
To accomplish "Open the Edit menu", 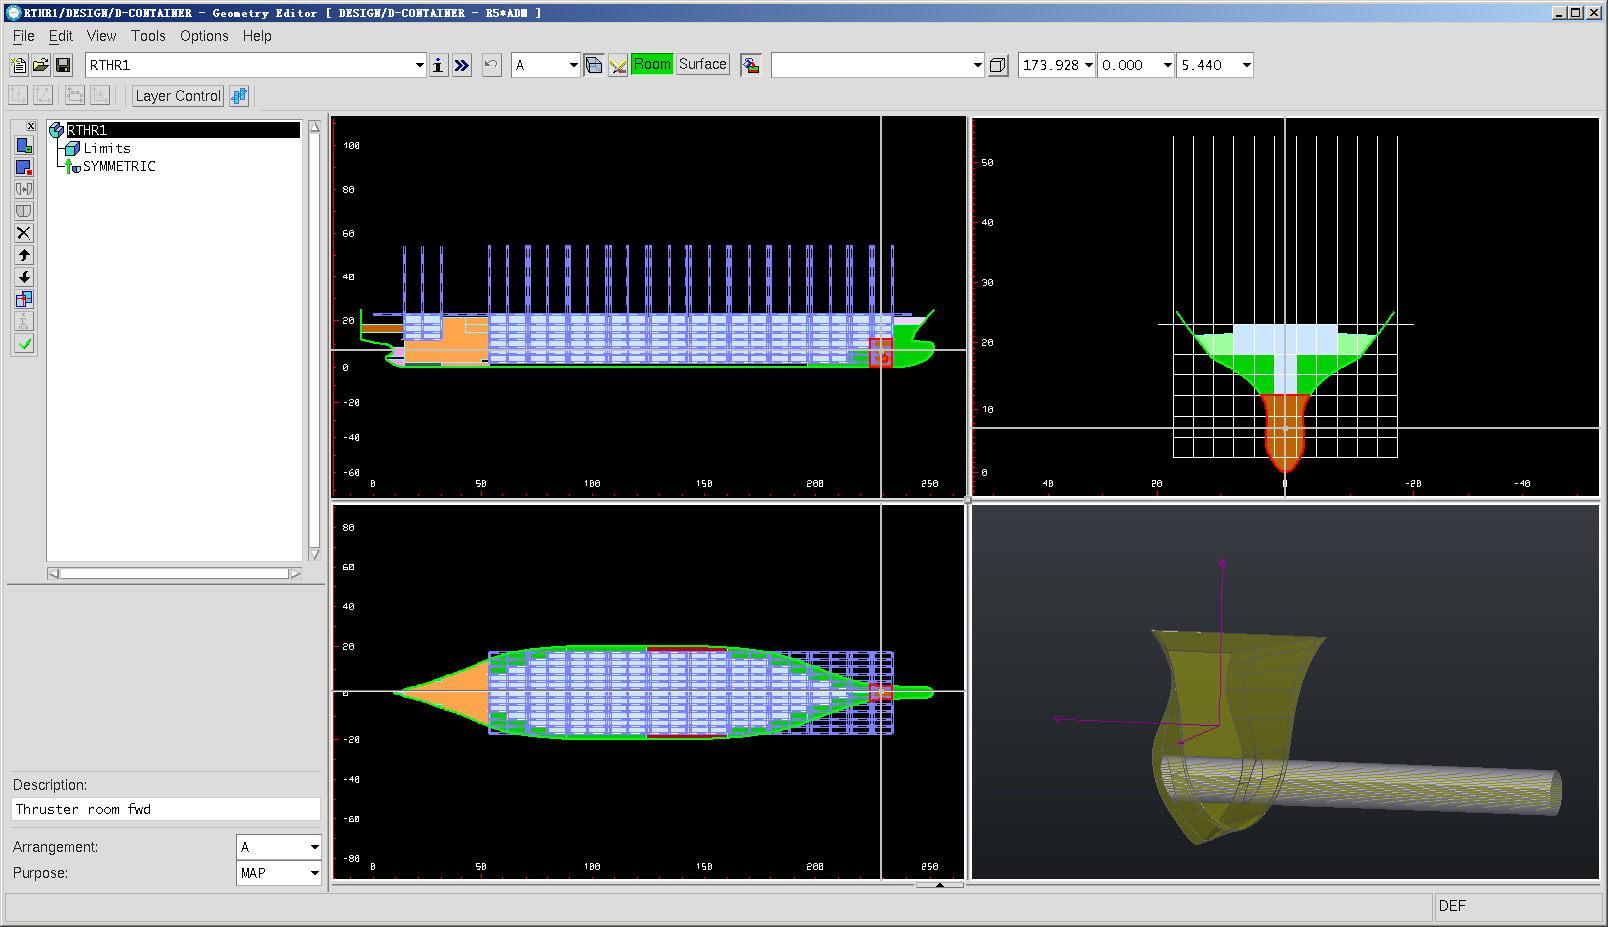I will pos(61,36).
